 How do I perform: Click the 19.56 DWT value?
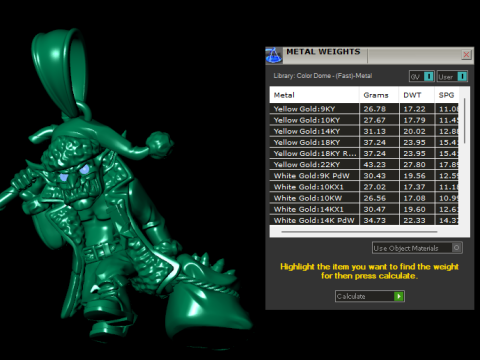(414, 176)
